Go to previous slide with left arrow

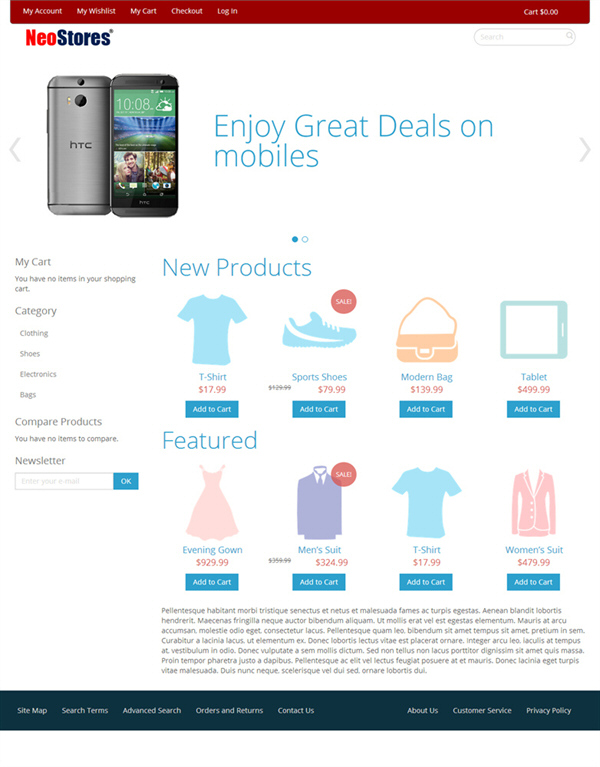point(15,149)
